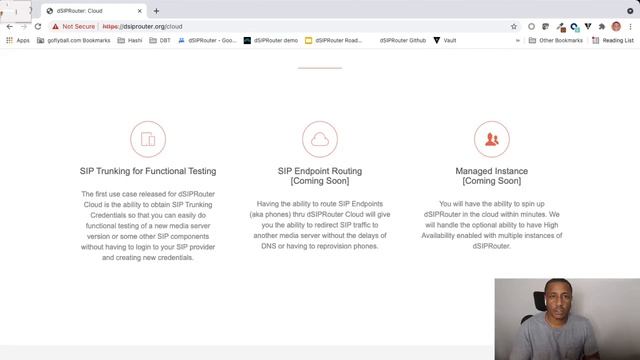The width and height of the screenshot is (640, 360).
Task: Open the Apps bookmarks shortcut
Action: pos(18,40)
